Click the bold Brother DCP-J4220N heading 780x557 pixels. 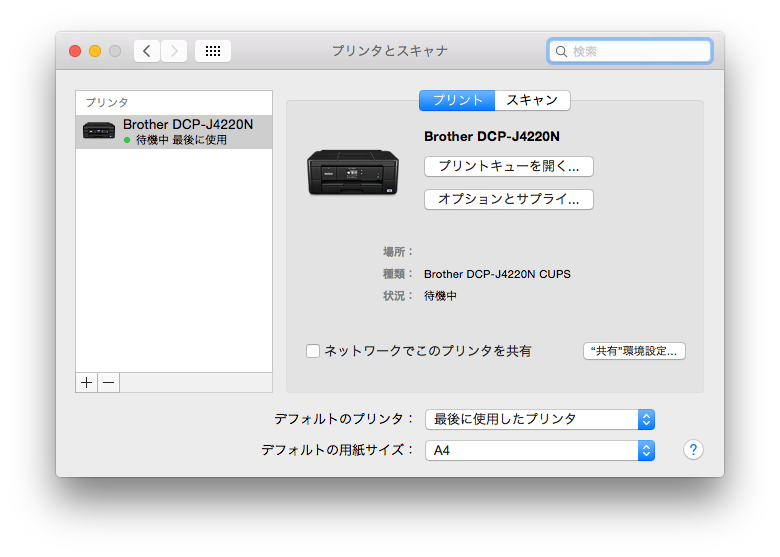(x=491, y=136)
